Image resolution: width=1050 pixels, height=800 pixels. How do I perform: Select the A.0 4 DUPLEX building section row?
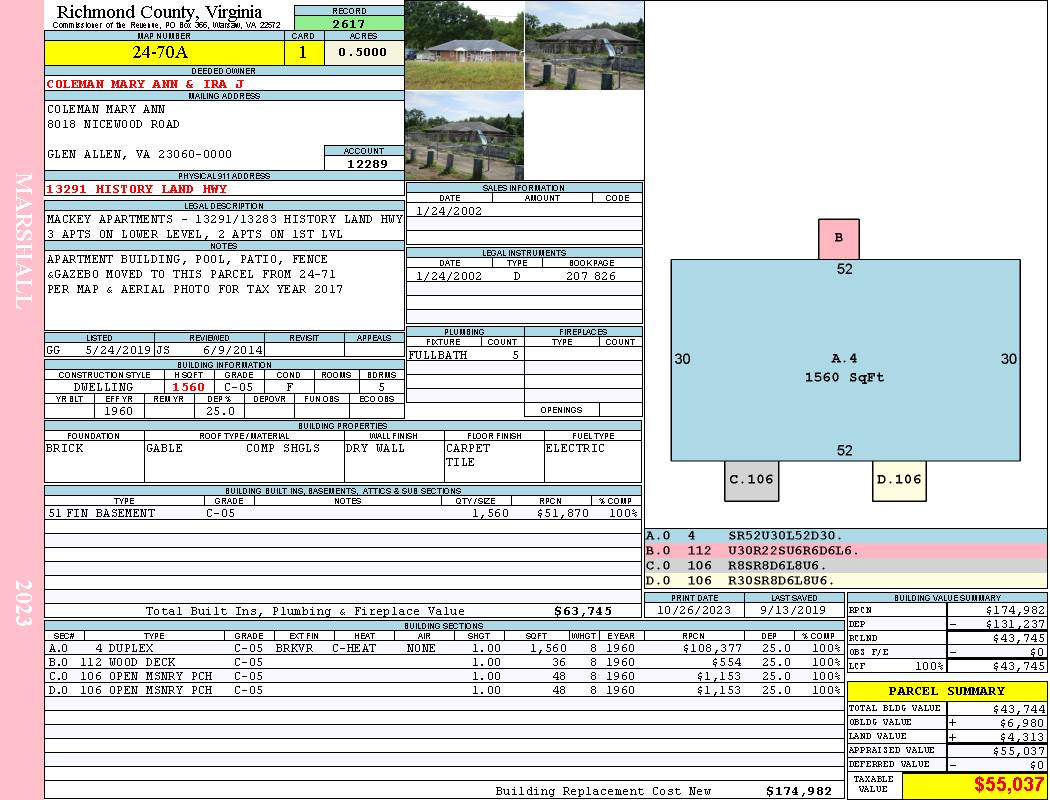443,648
